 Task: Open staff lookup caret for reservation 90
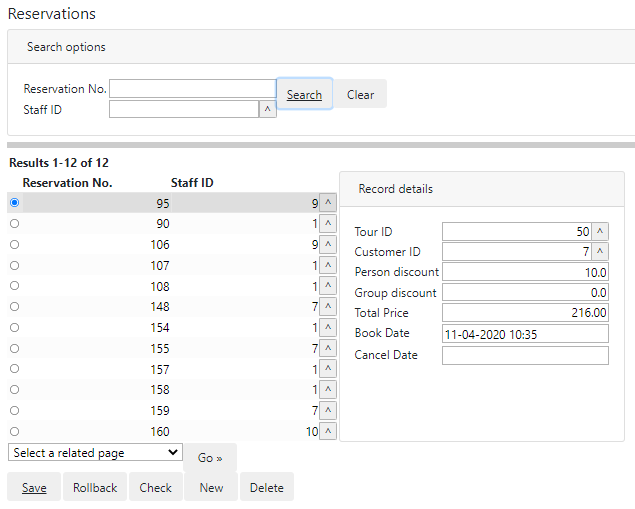coord(328,224)
